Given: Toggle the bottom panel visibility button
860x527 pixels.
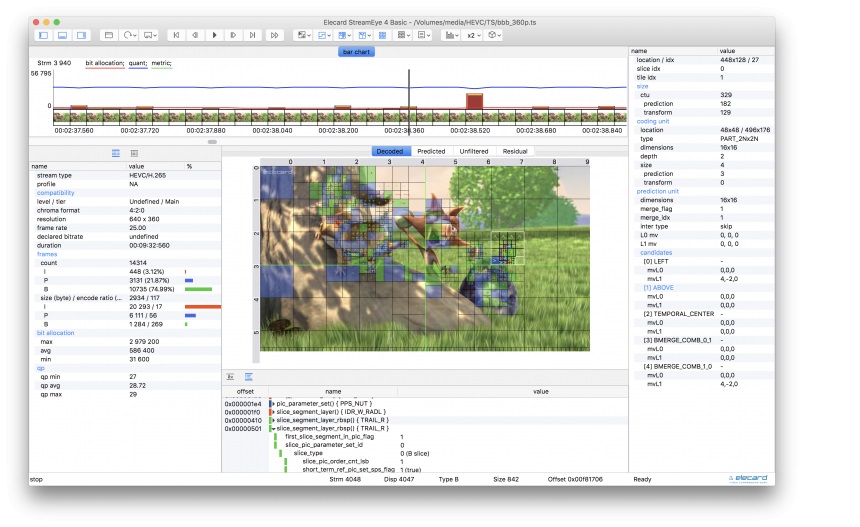Looking at the screenshot, I should (63, 35).
